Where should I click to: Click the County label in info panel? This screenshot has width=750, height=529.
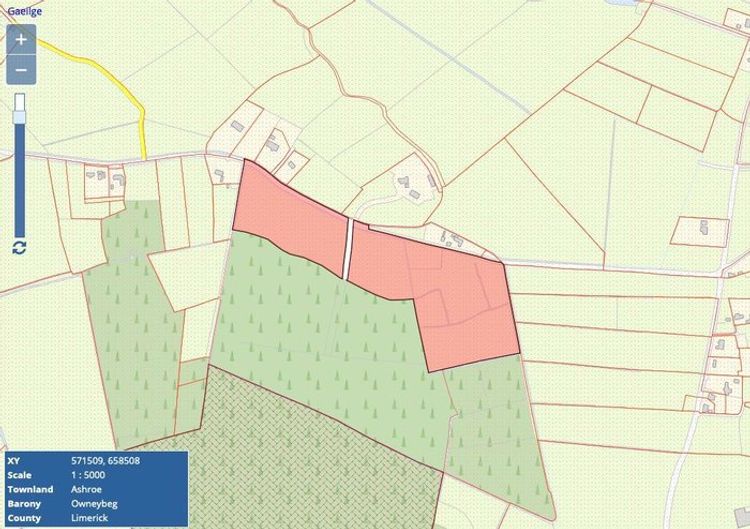pos(24,518)
